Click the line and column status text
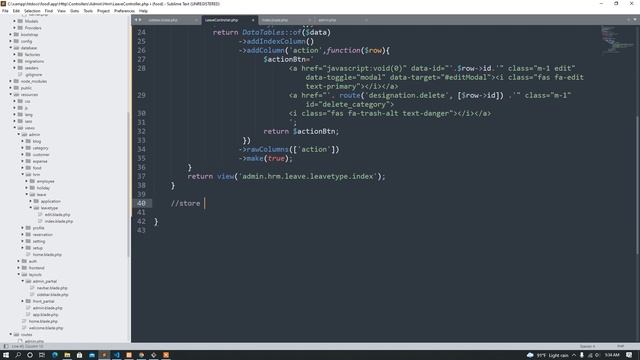 pos(27,347)
